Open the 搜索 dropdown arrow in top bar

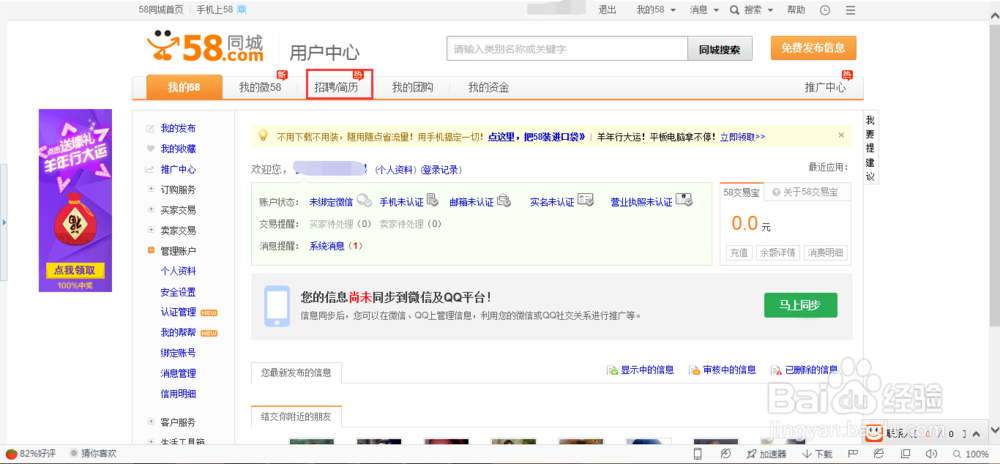click(x=770, y=11)
